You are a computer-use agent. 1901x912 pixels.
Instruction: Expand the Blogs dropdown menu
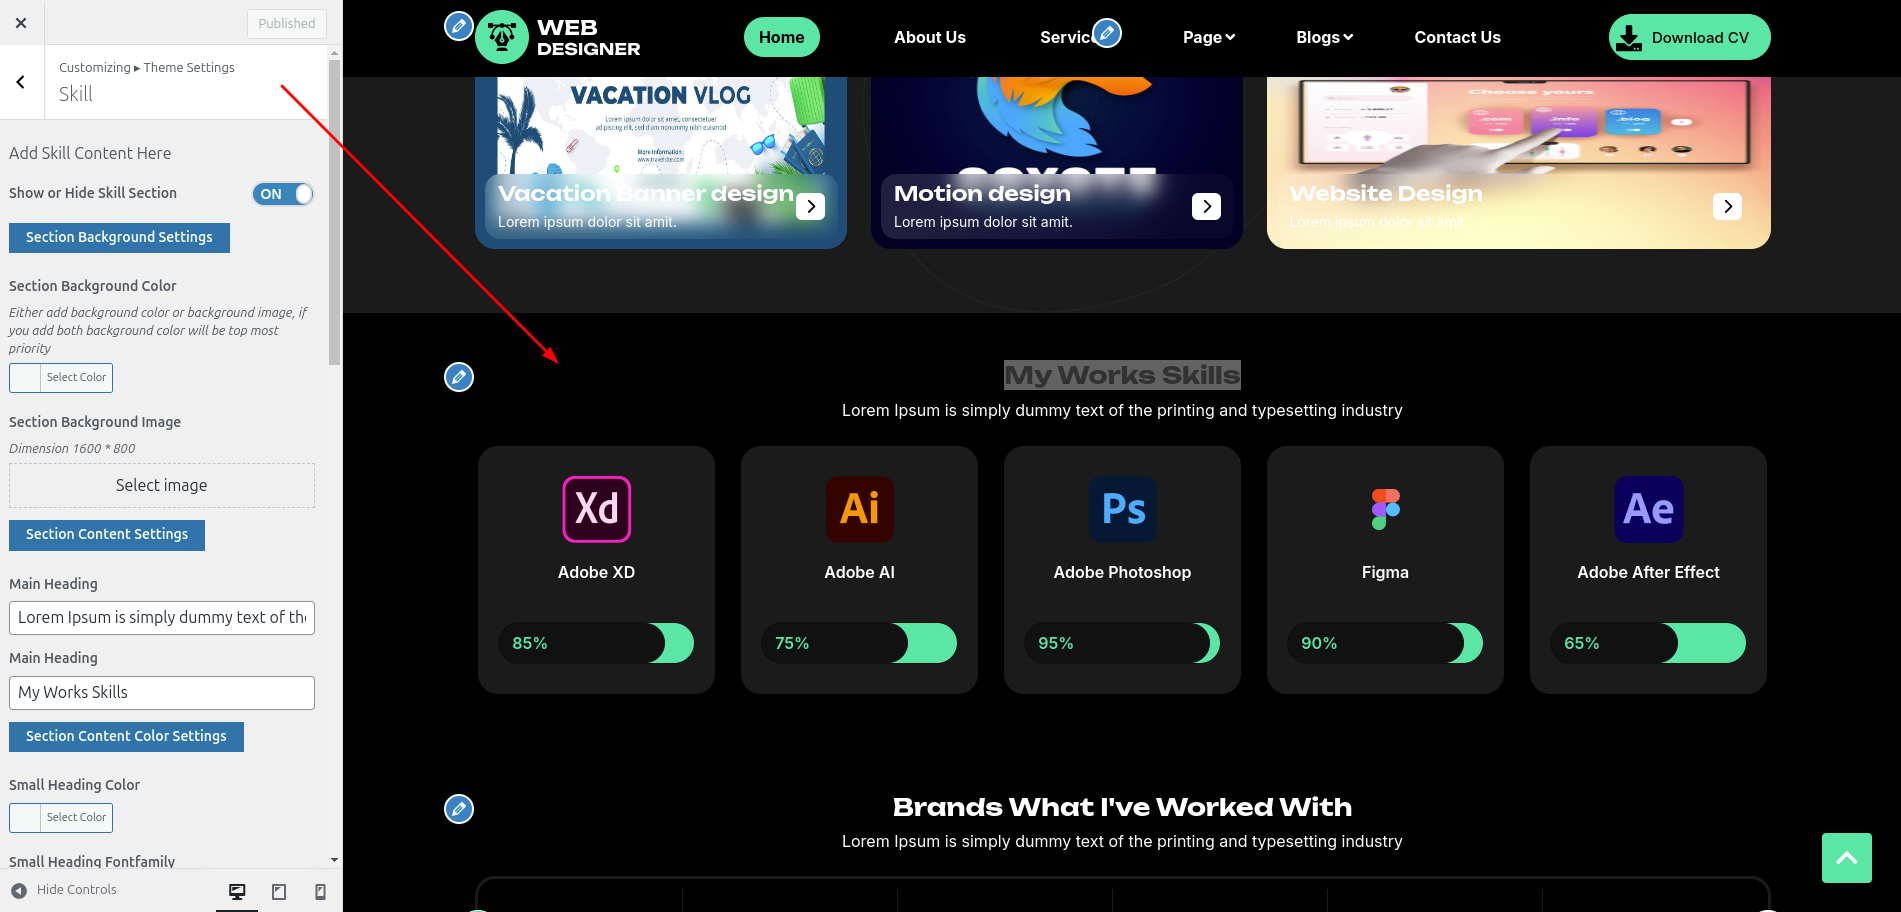1324,37
